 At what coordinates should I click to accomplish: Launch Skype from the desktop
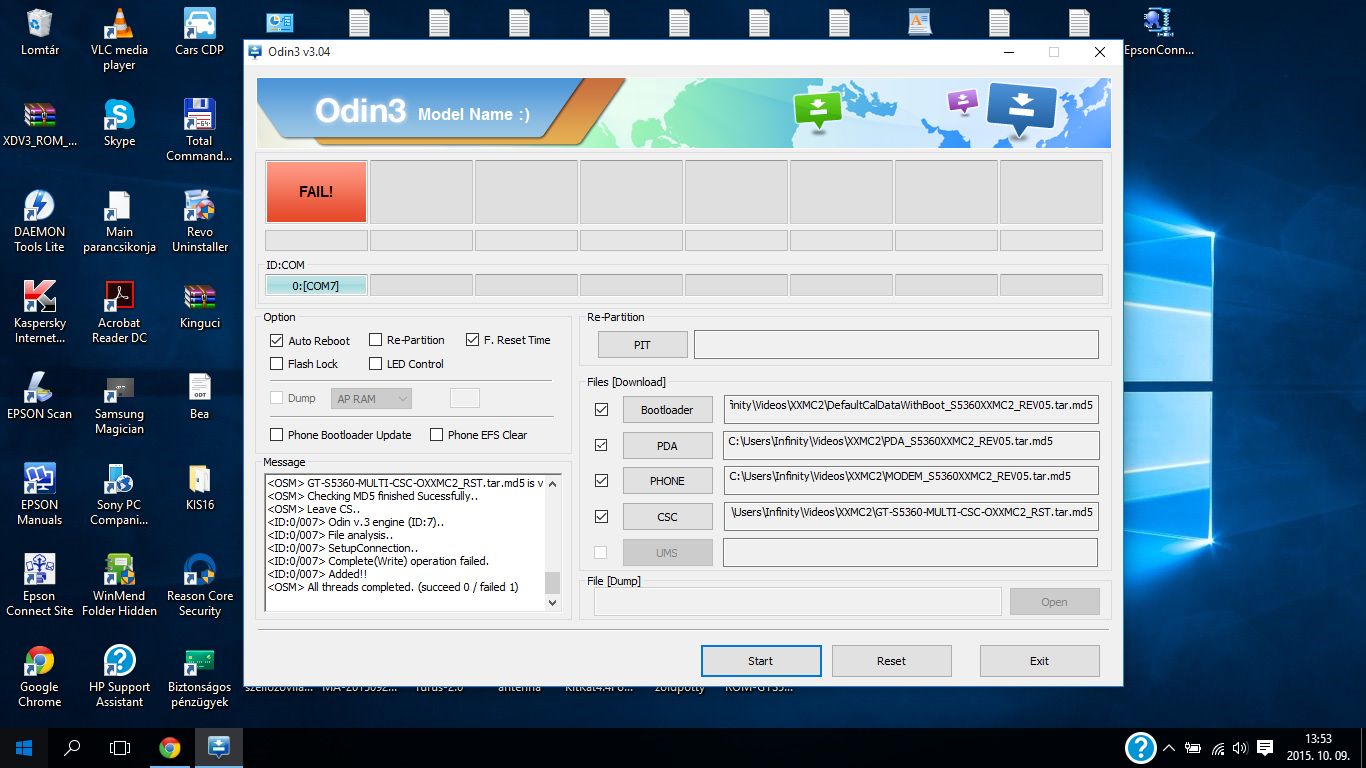pos(119,124)
